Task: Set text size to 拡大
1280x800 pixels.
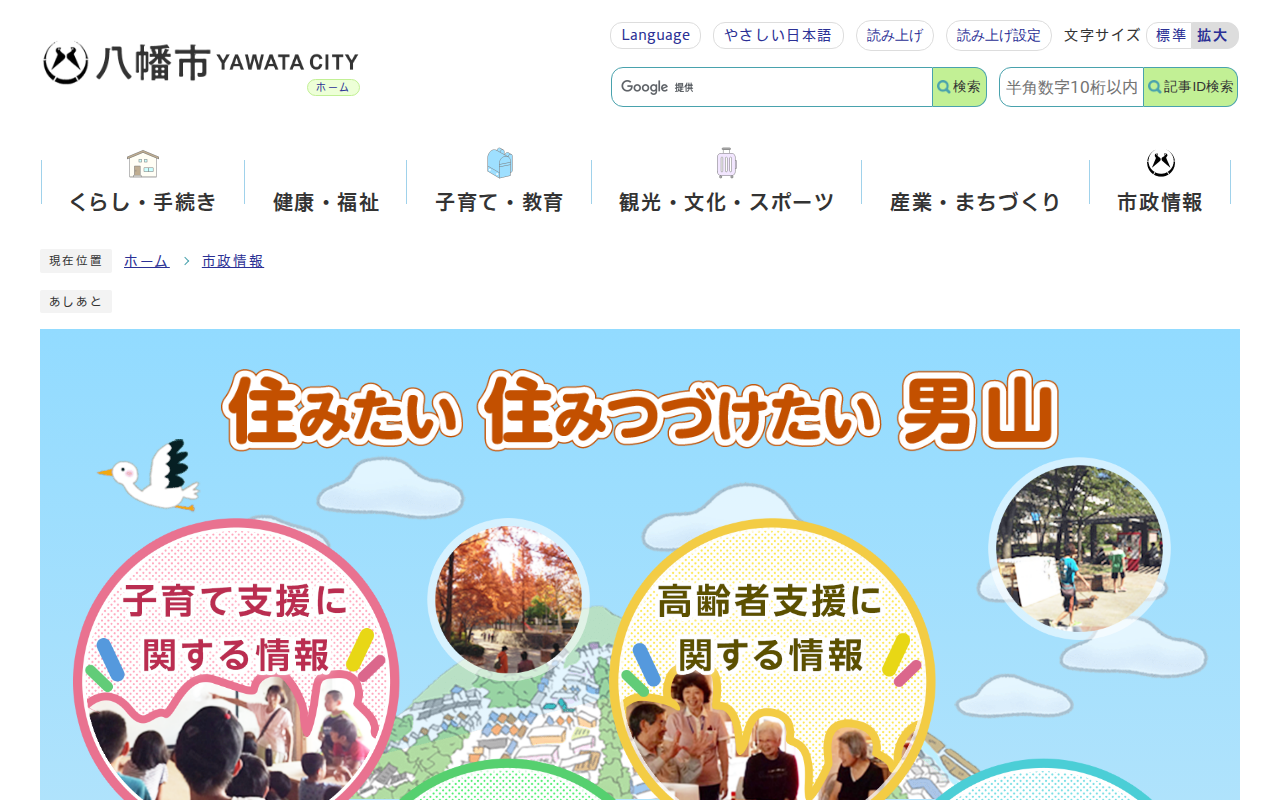Action: [x=1213, y=36]
